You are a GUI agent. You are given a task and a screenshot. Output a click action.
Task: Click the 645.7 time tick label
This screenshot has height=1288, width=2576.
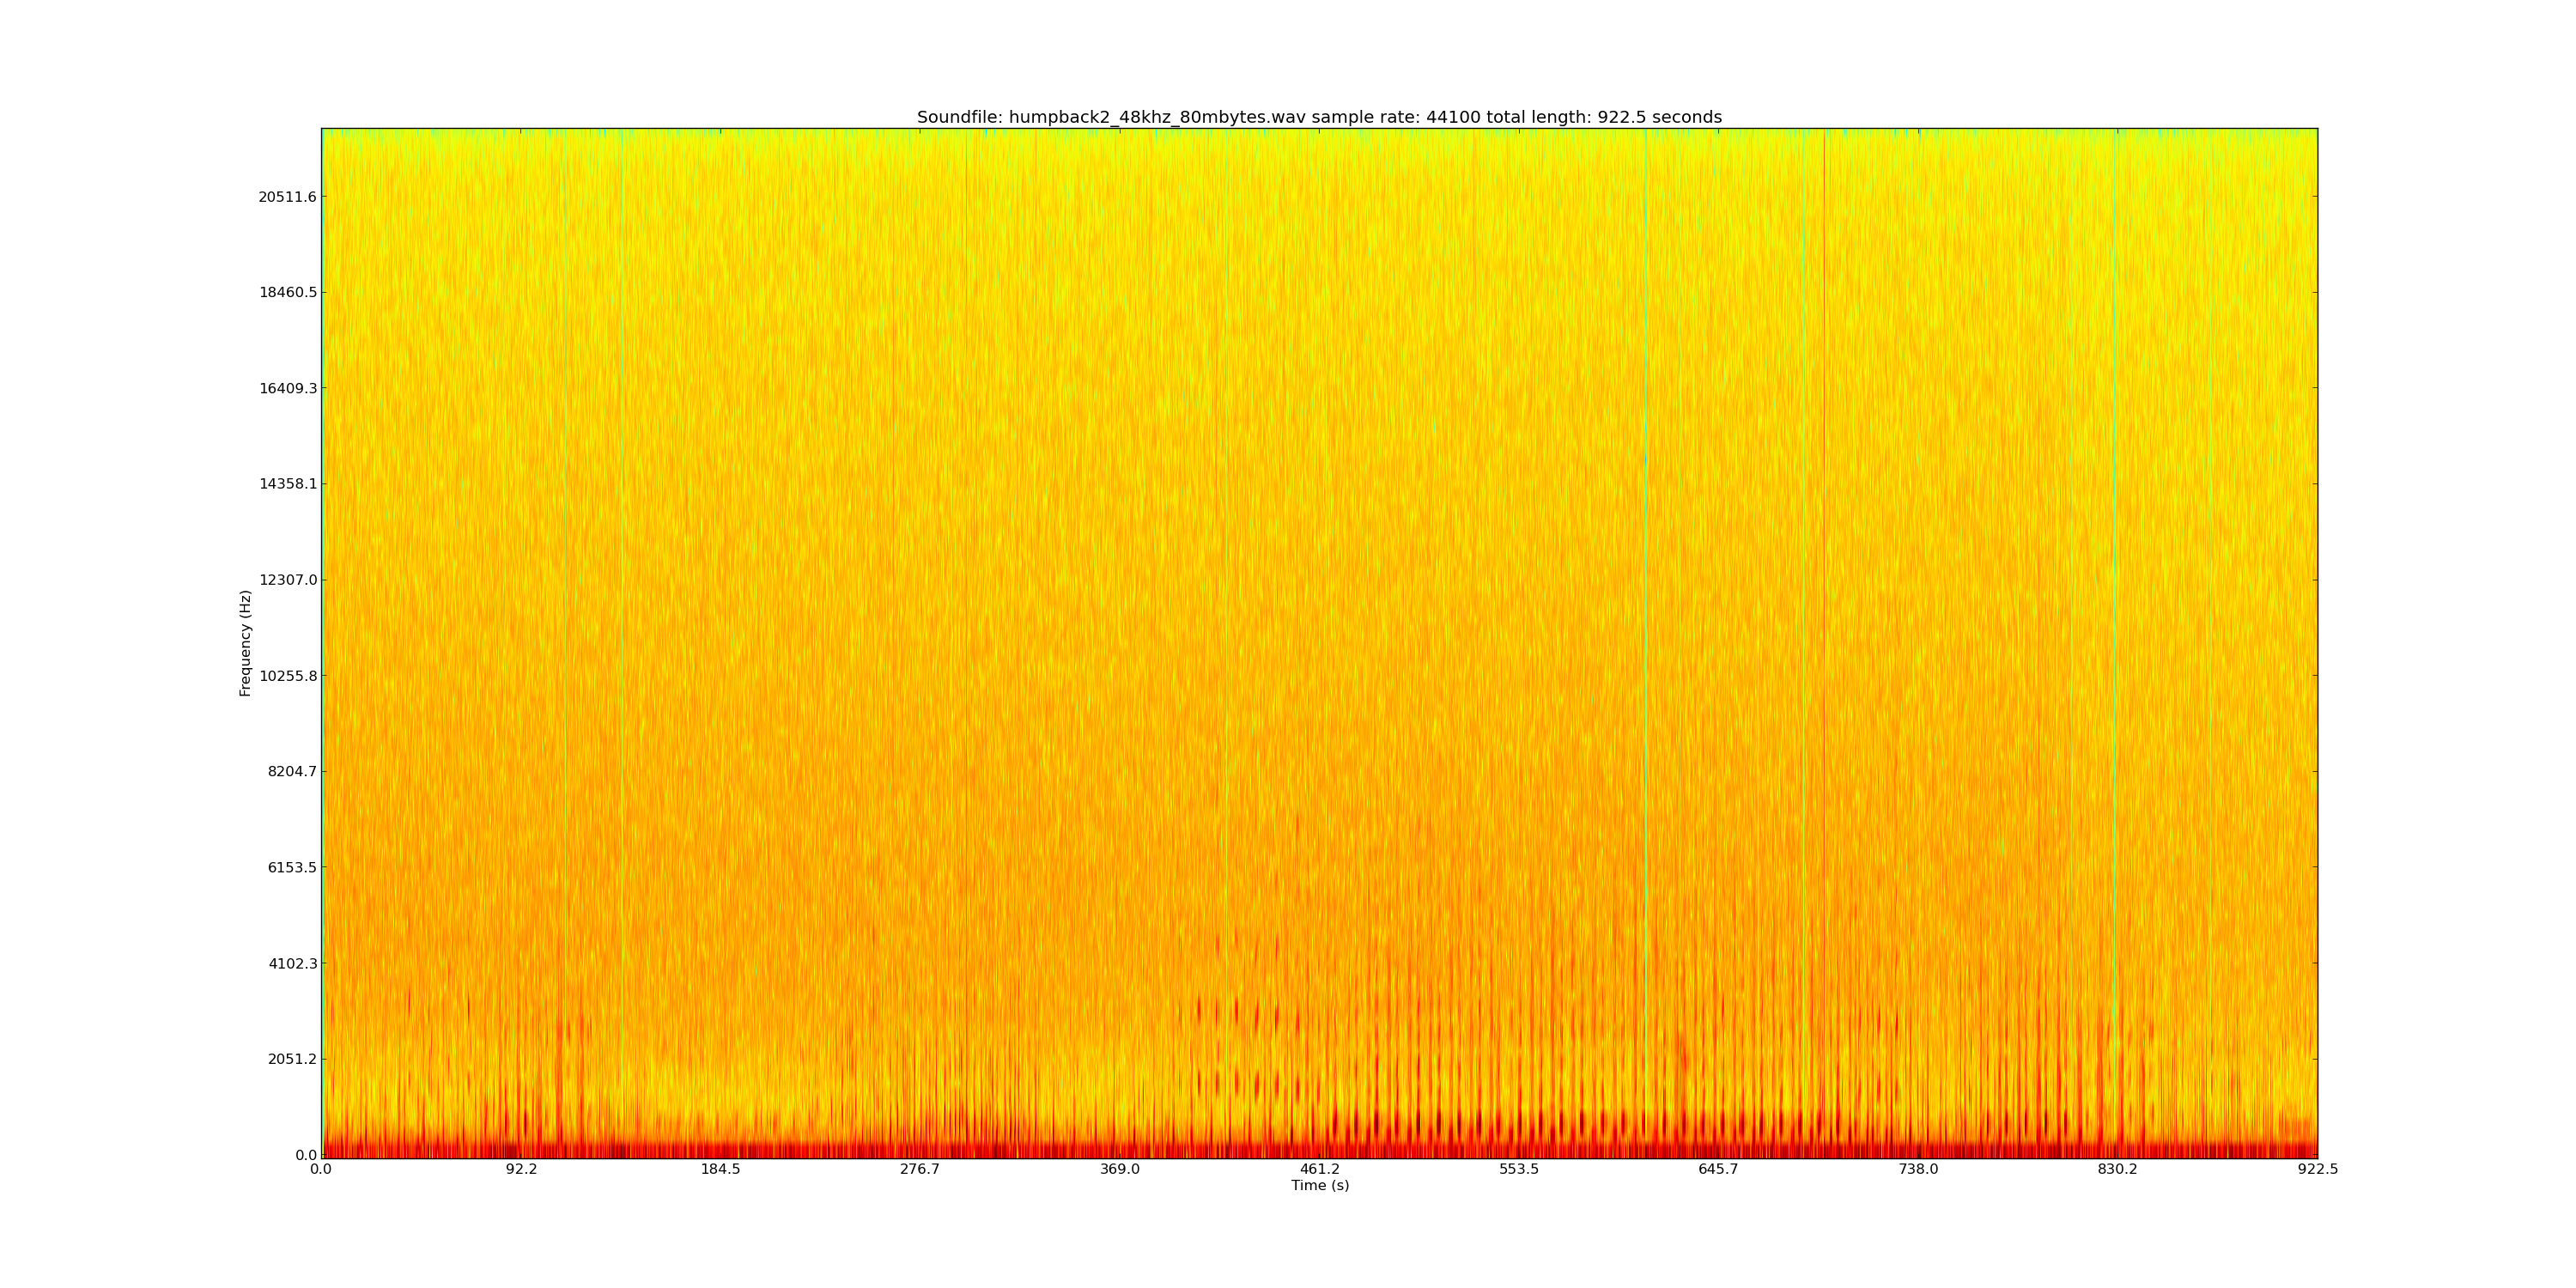pyautogui.click(x=1718, y=1169)
